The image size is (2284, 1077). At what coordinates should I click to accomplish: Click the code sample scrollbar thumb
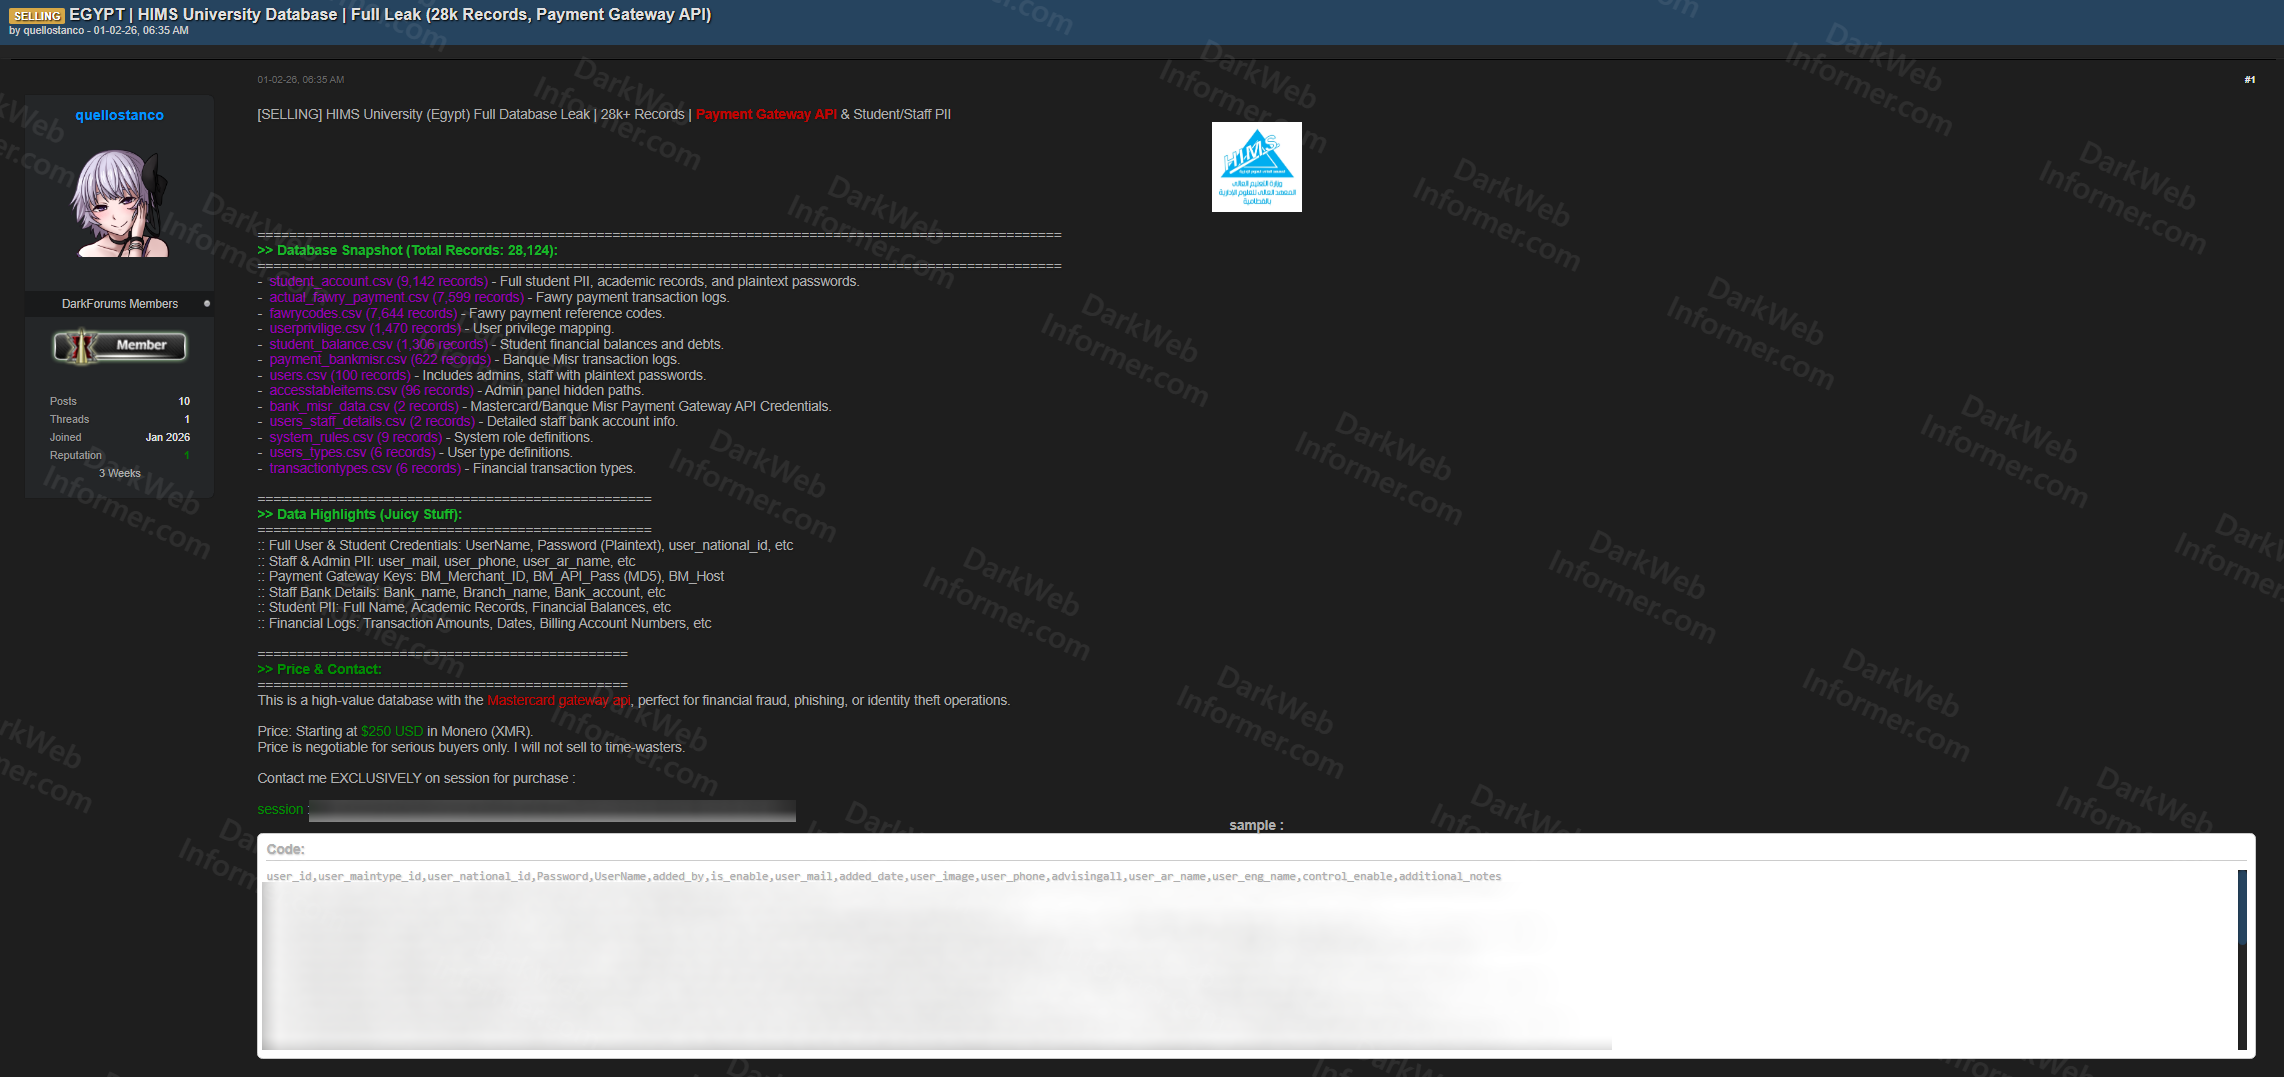[x=2242, y=907]
